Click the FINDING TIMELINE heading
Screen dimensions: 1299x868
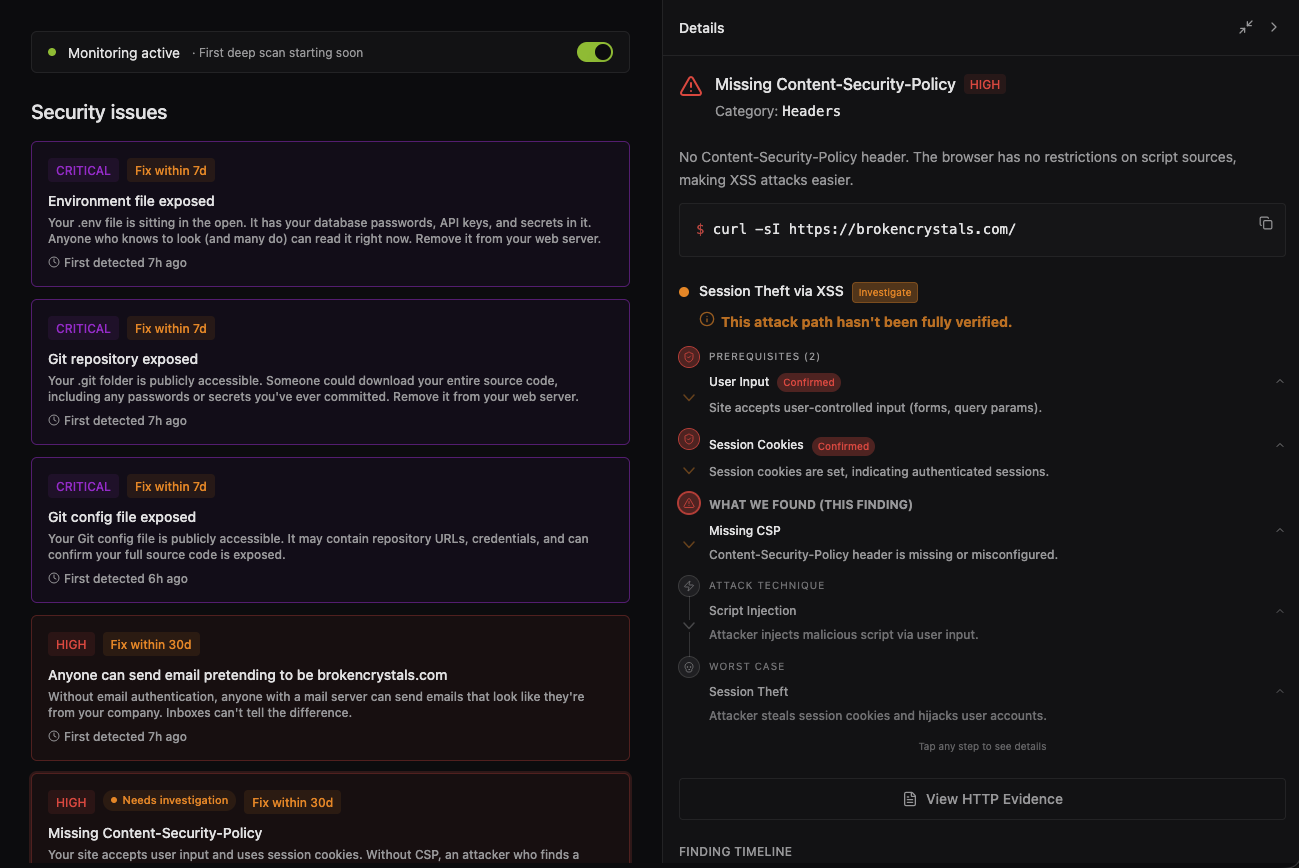735,852
